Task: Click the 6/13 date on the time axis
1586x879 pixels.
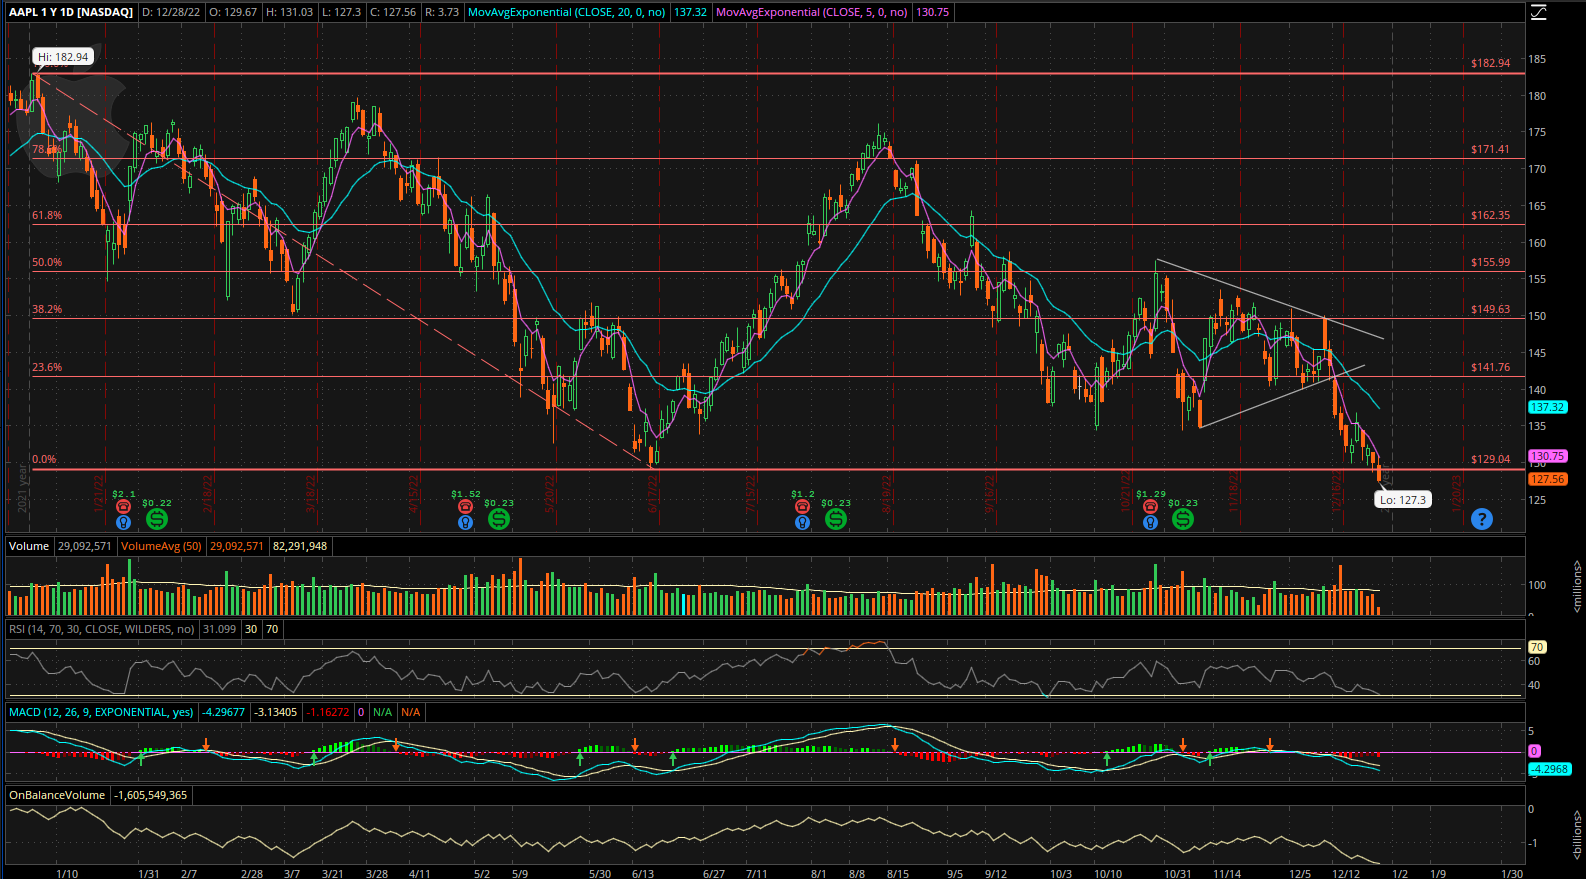Action: pos(643,873)
